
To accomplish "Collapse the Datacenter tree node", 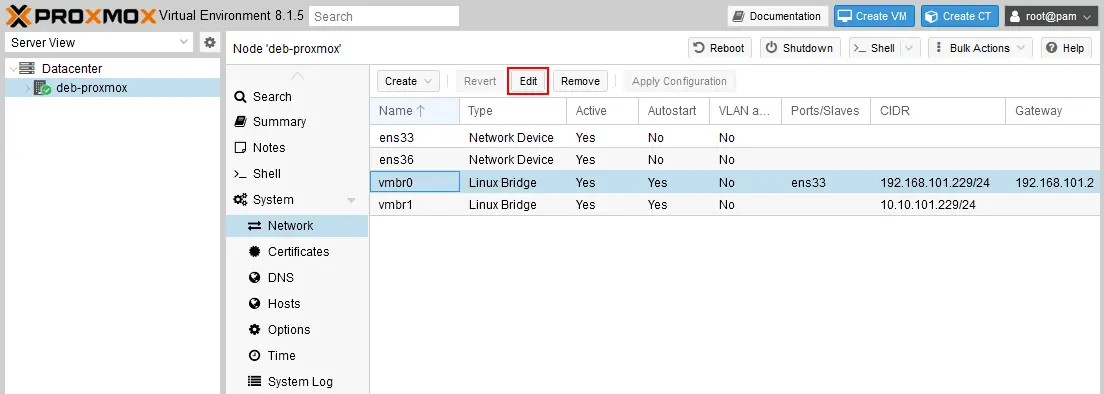I will pyautogui.click(x=12, y=68).
